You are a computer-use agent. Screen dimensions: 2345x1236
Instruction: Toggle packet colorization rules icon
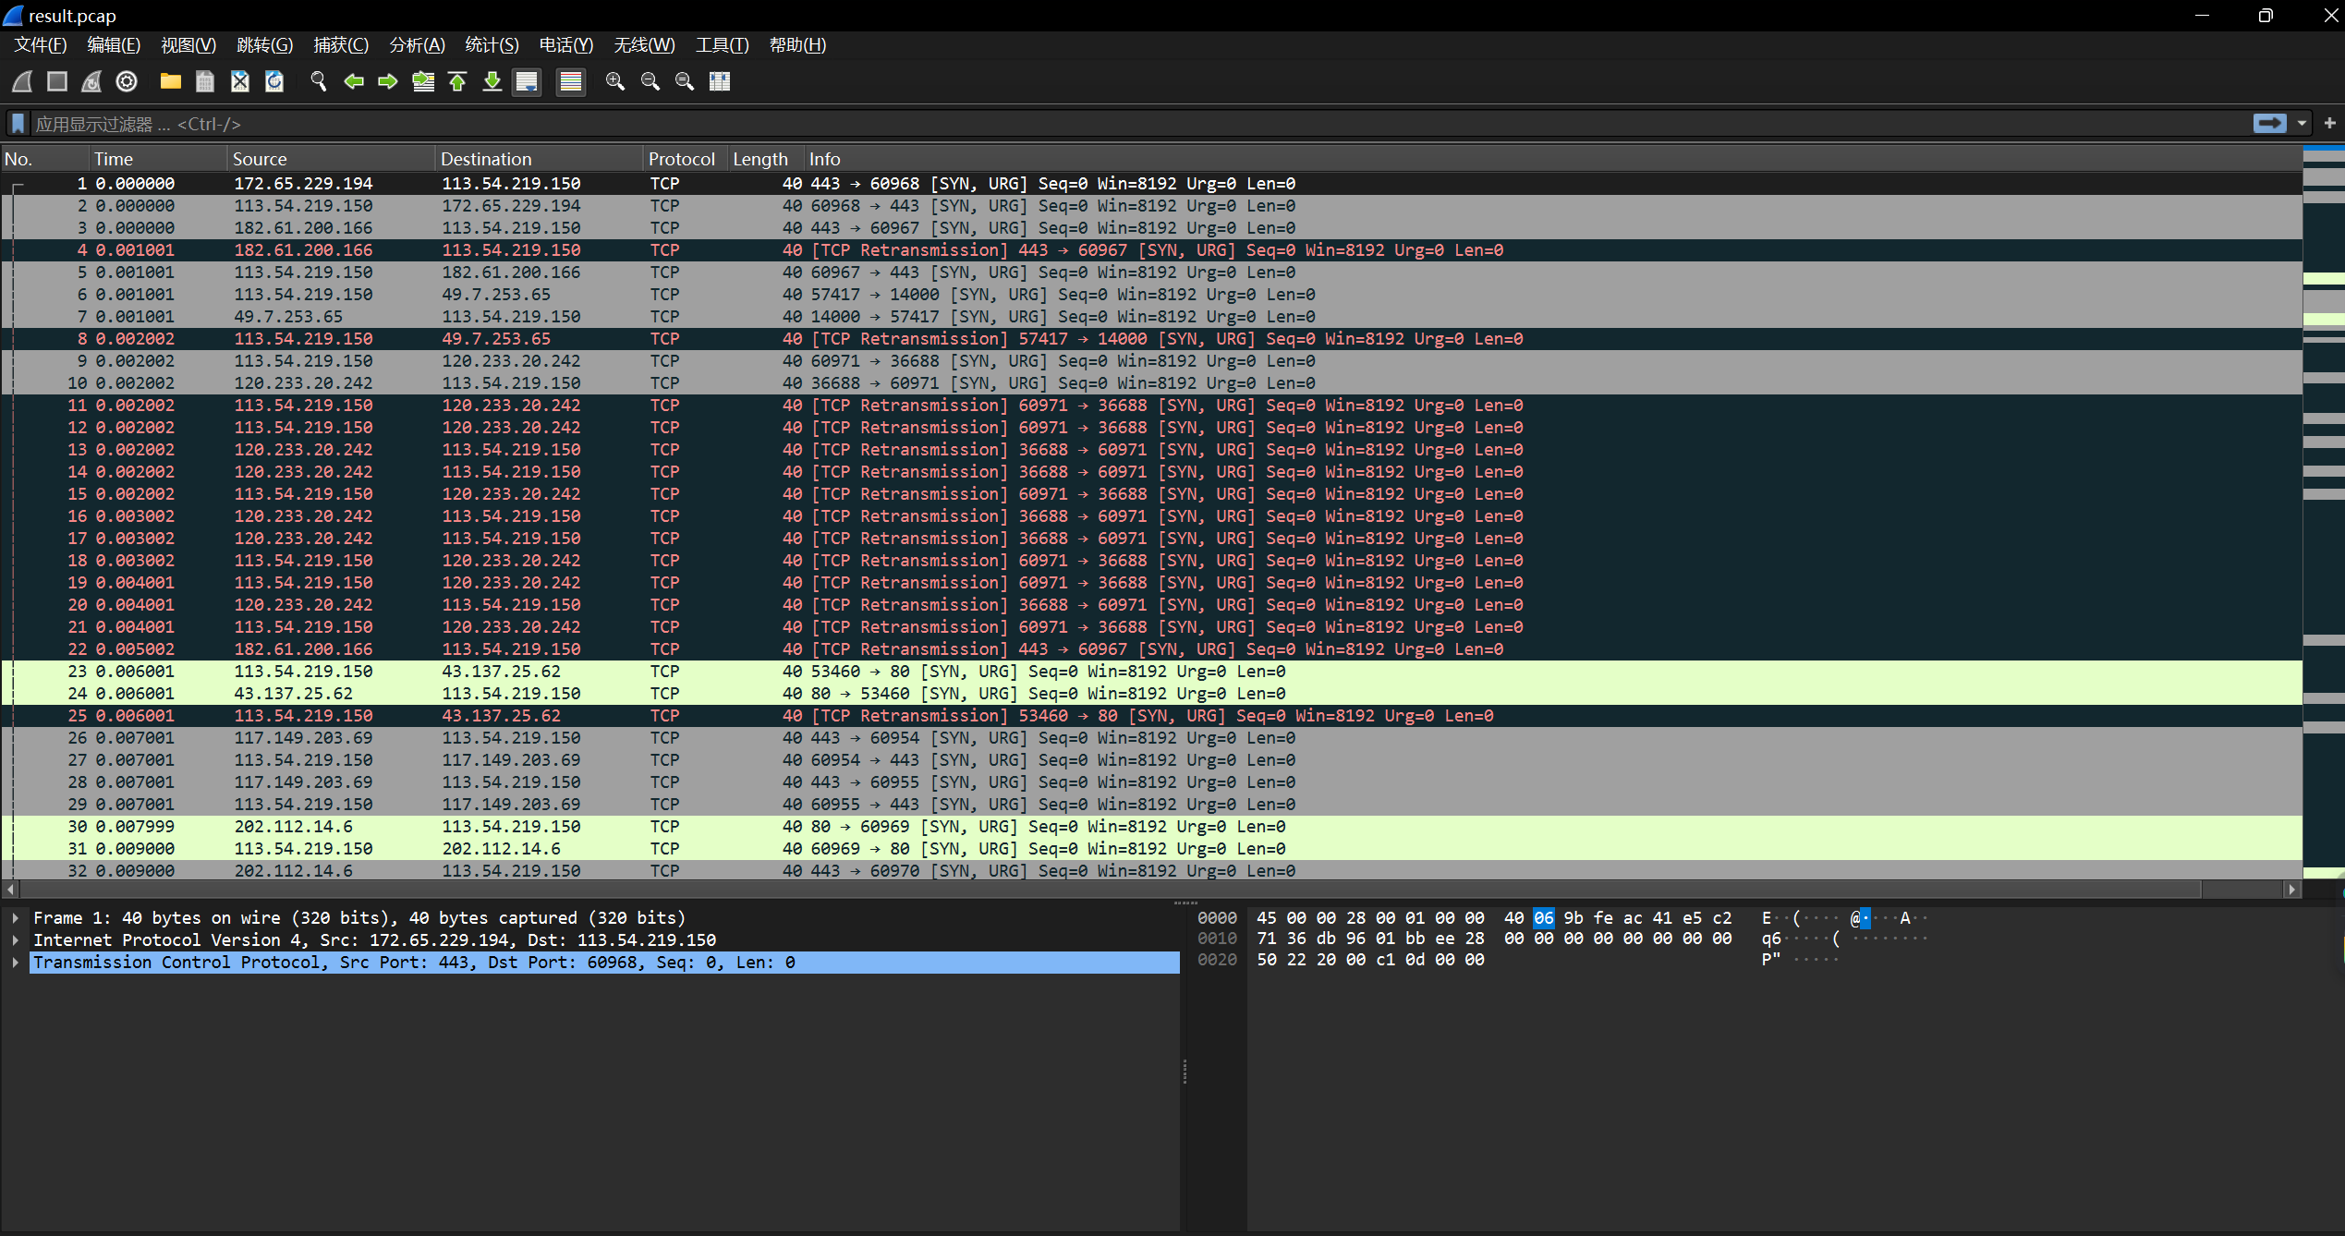571,82
